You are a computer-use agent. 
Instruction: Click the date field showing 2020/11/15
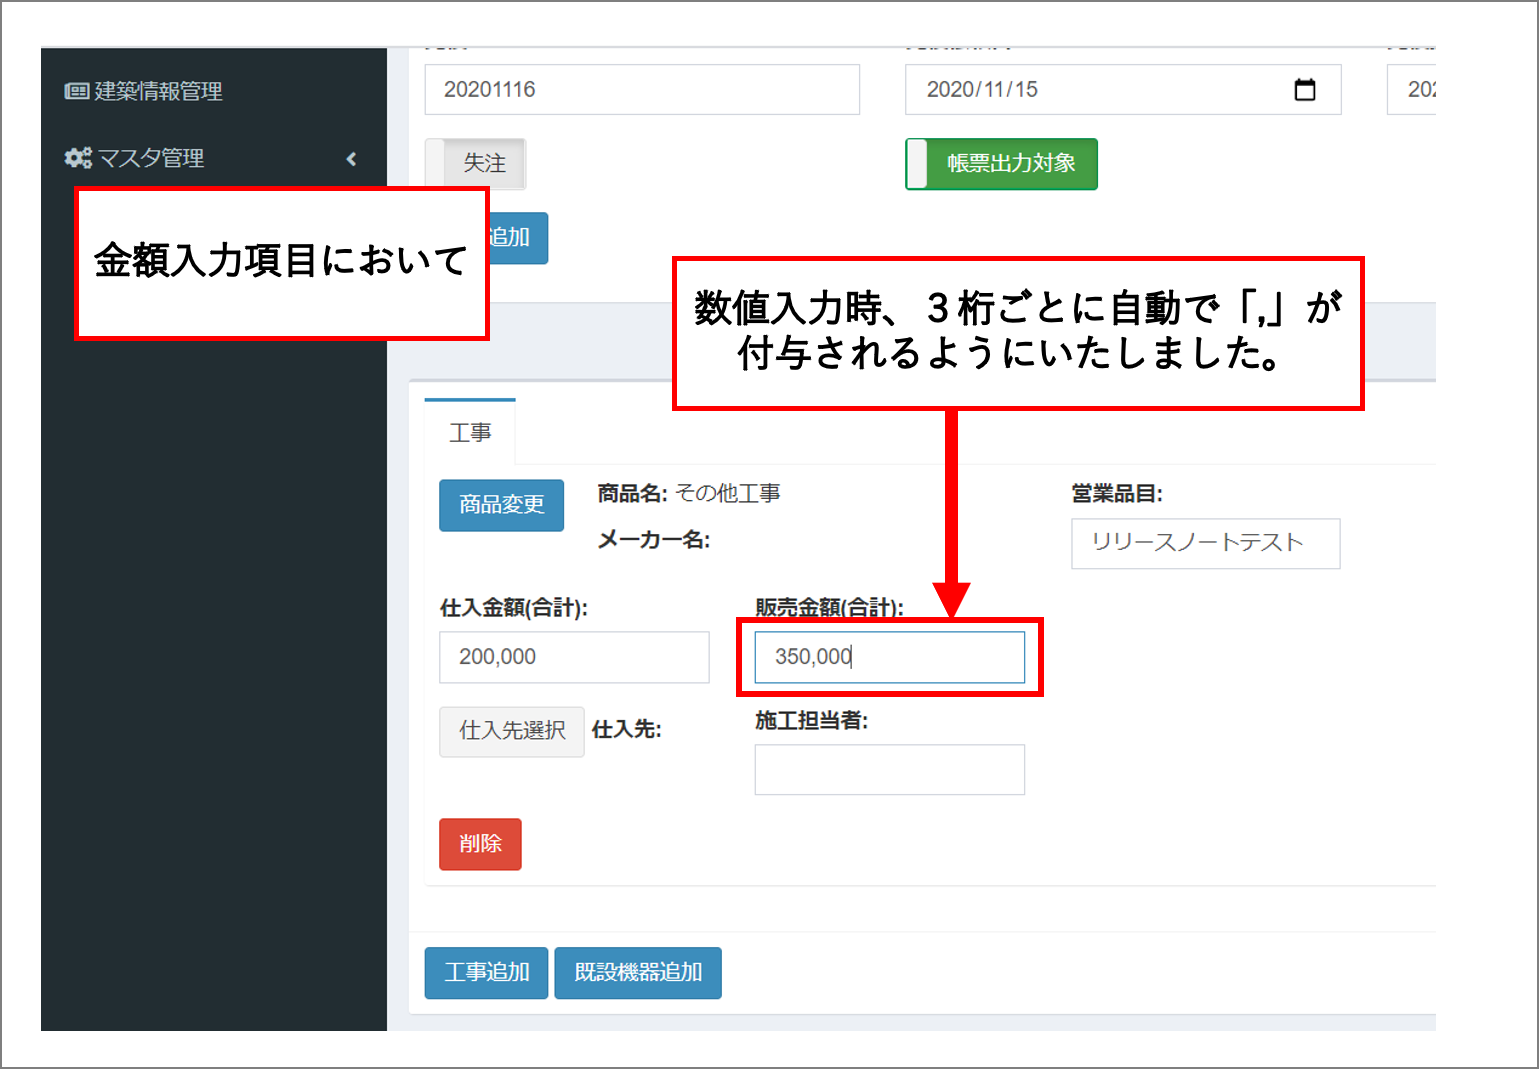pos(1100,90)
